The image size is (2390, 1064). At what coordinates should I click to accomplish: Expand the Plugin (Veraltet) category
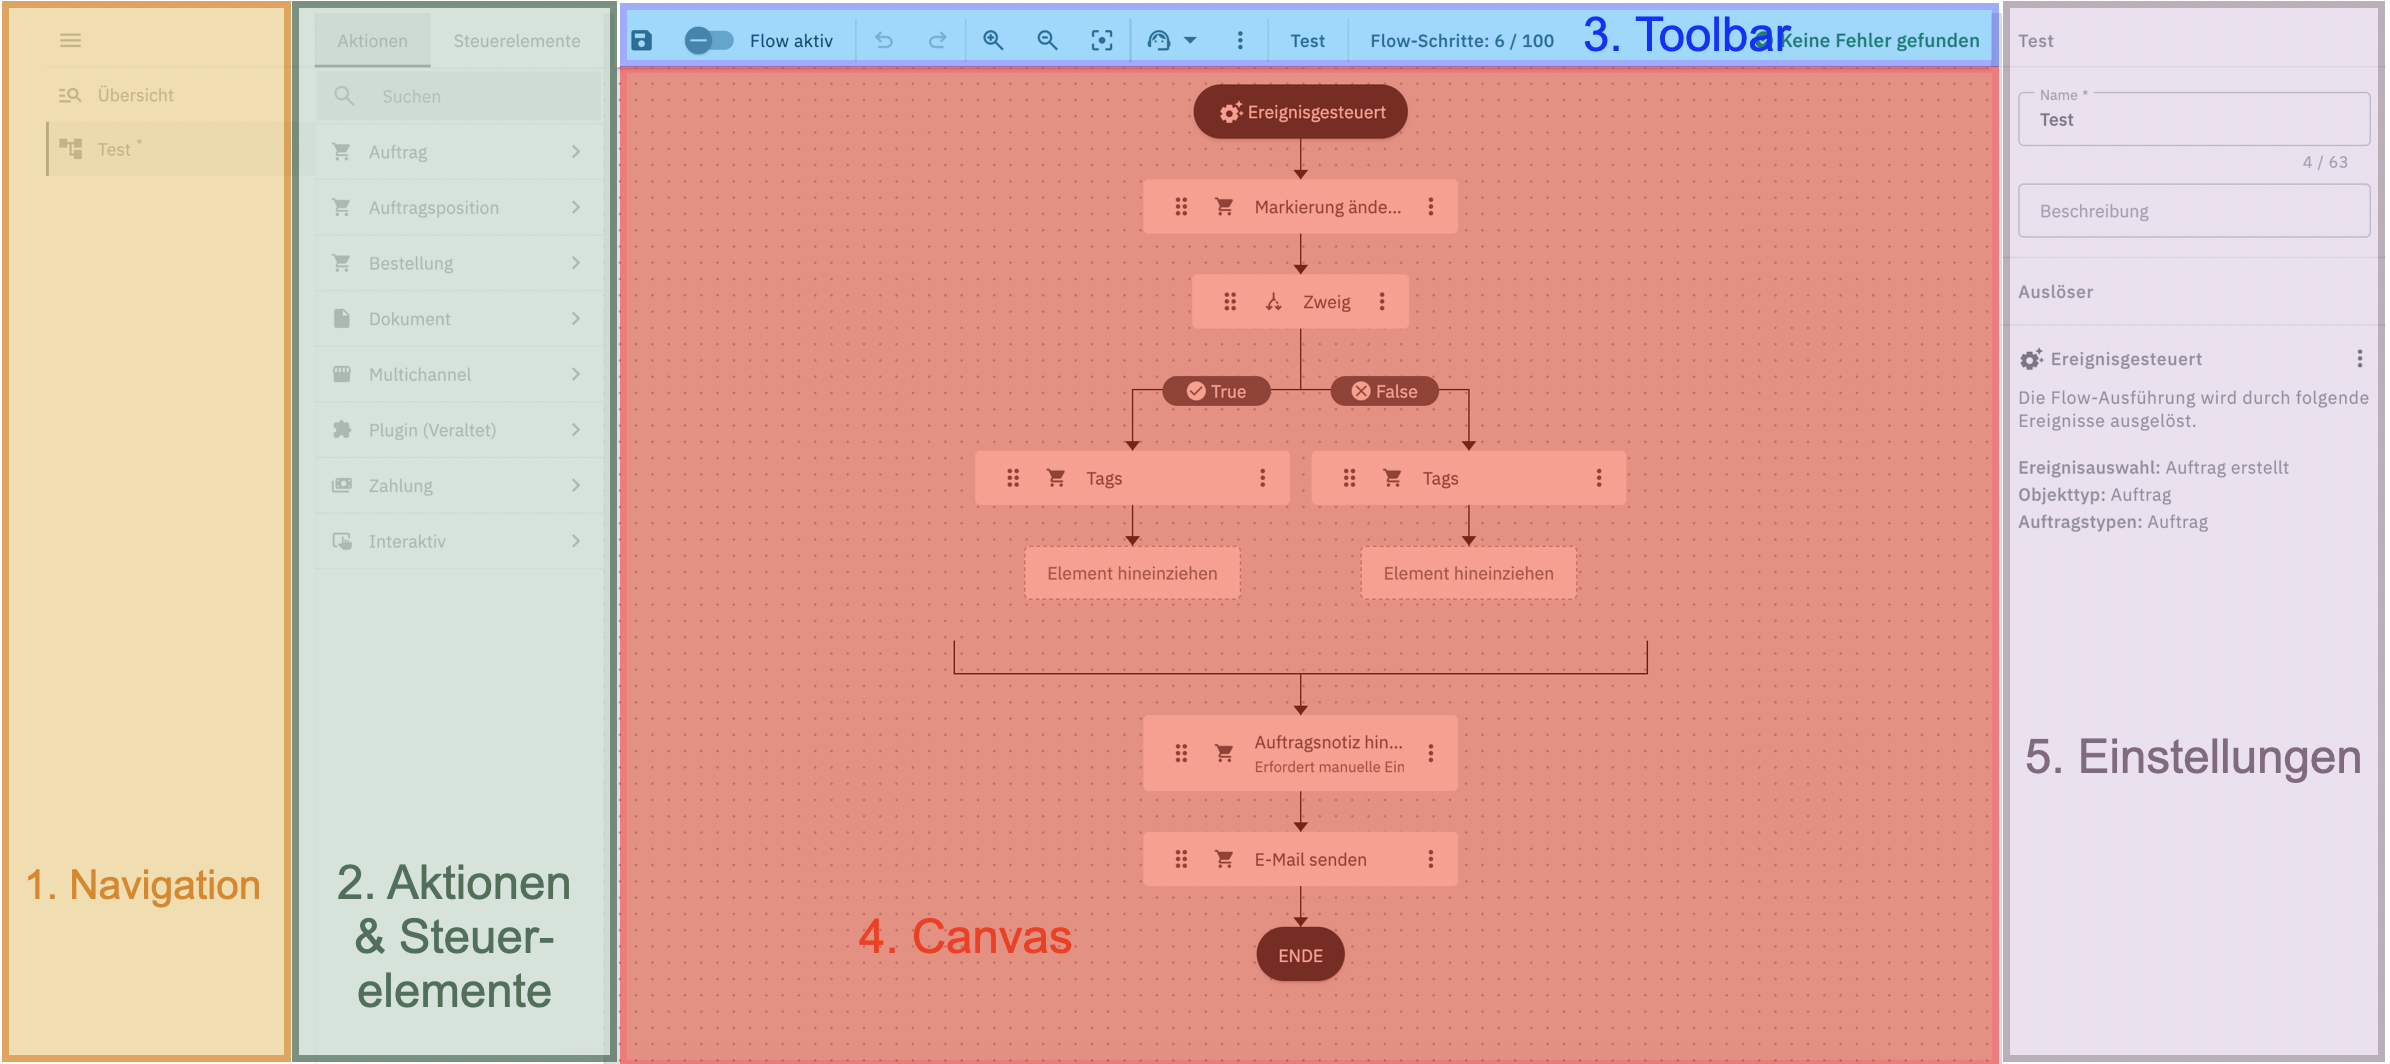click(x=460, y=430)
